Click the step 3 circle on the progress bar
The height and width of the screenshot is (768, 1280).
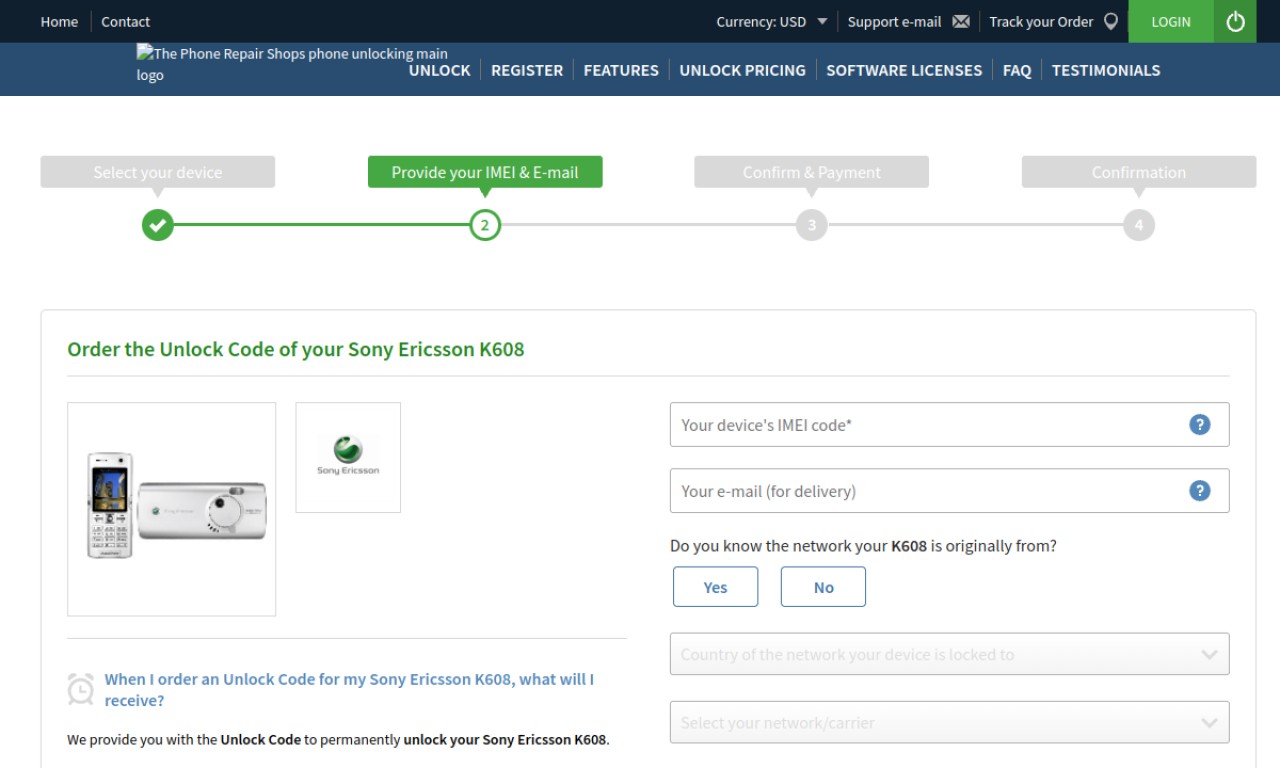(x=812, y=225)
